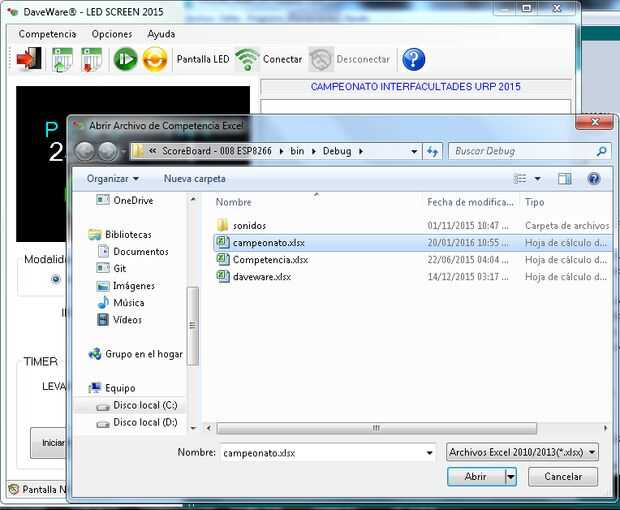Click the Nueva carpeta button
The height and width of the screenshot is (510, 620).
(195, 179)
